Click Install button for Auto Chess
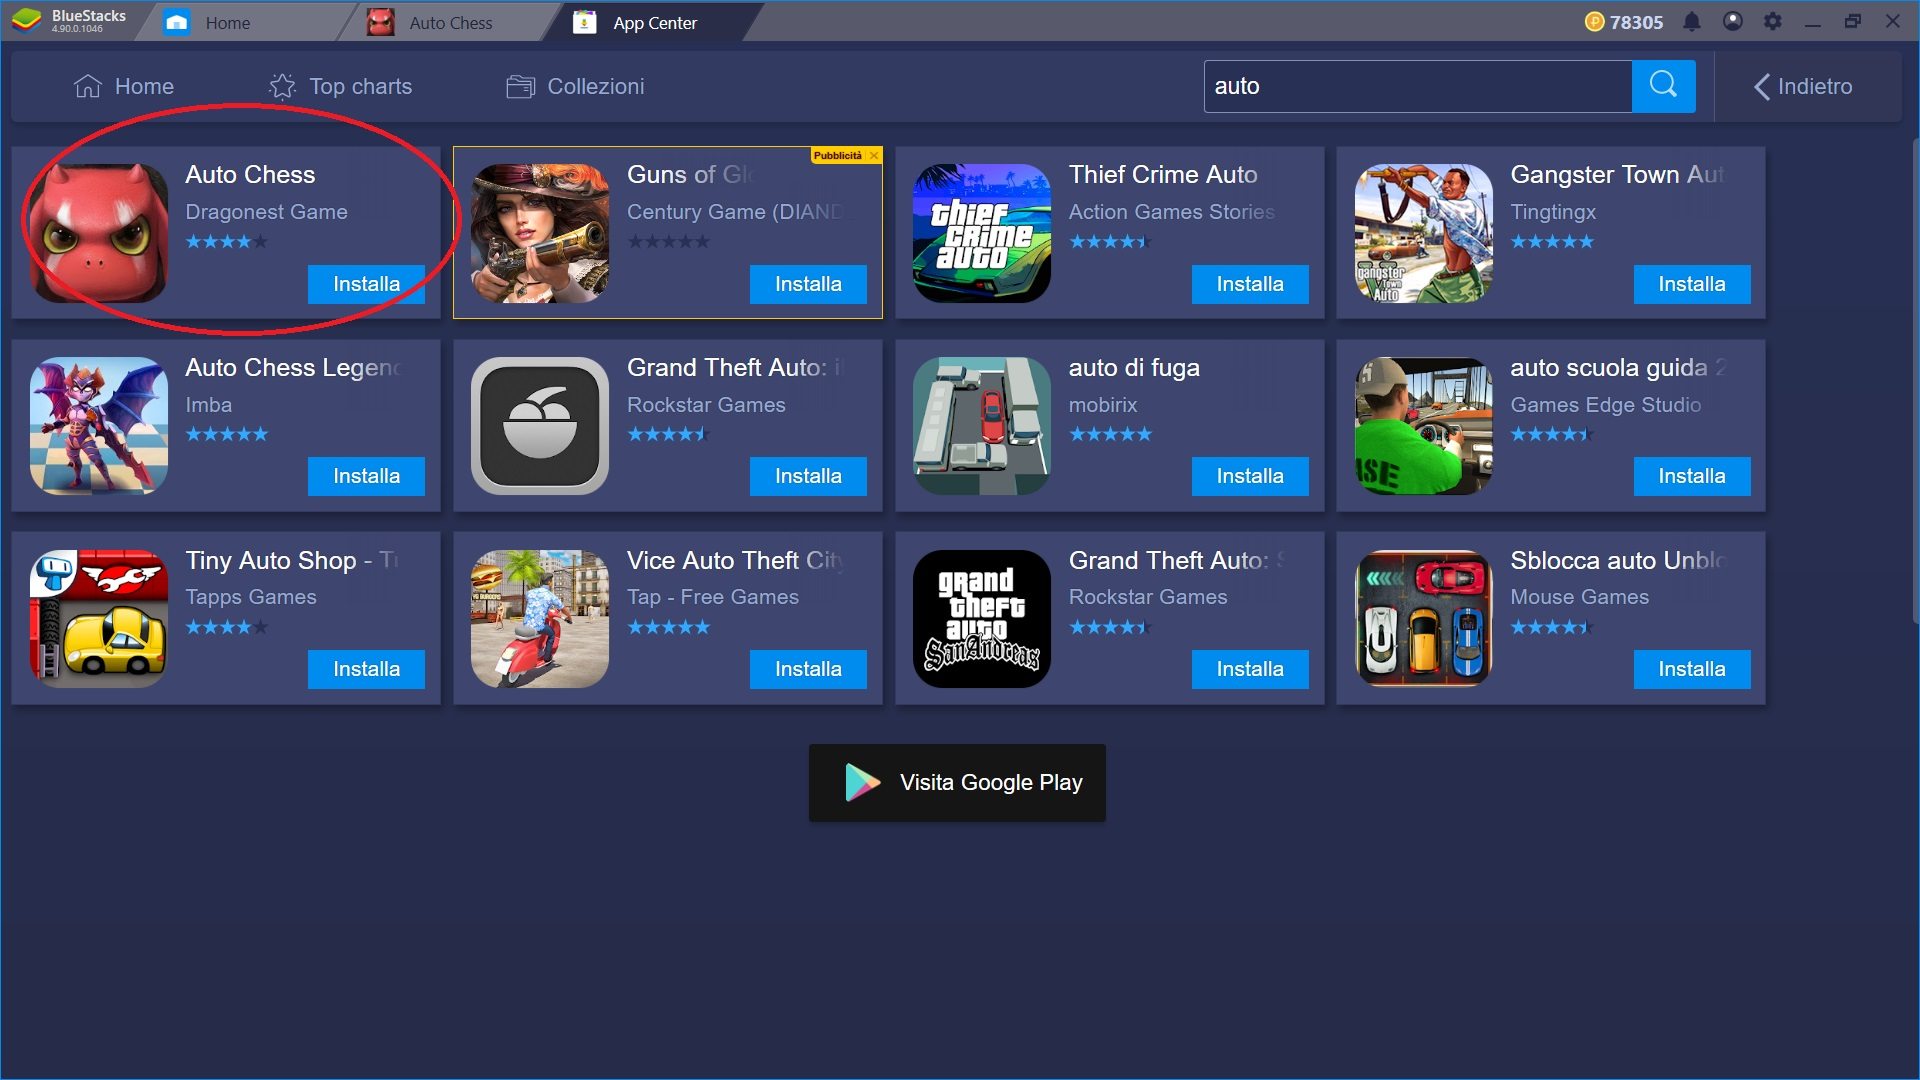The image size is (1920, 1080). [367, 284]
